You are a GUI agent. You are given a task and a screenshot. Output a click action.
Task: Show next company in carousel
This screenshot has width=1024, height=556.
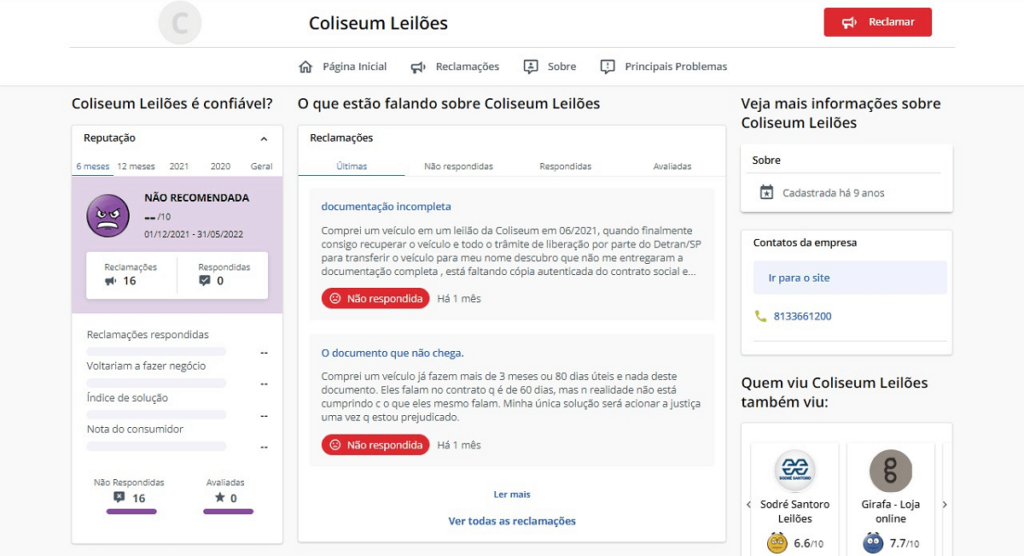[944, 504]
